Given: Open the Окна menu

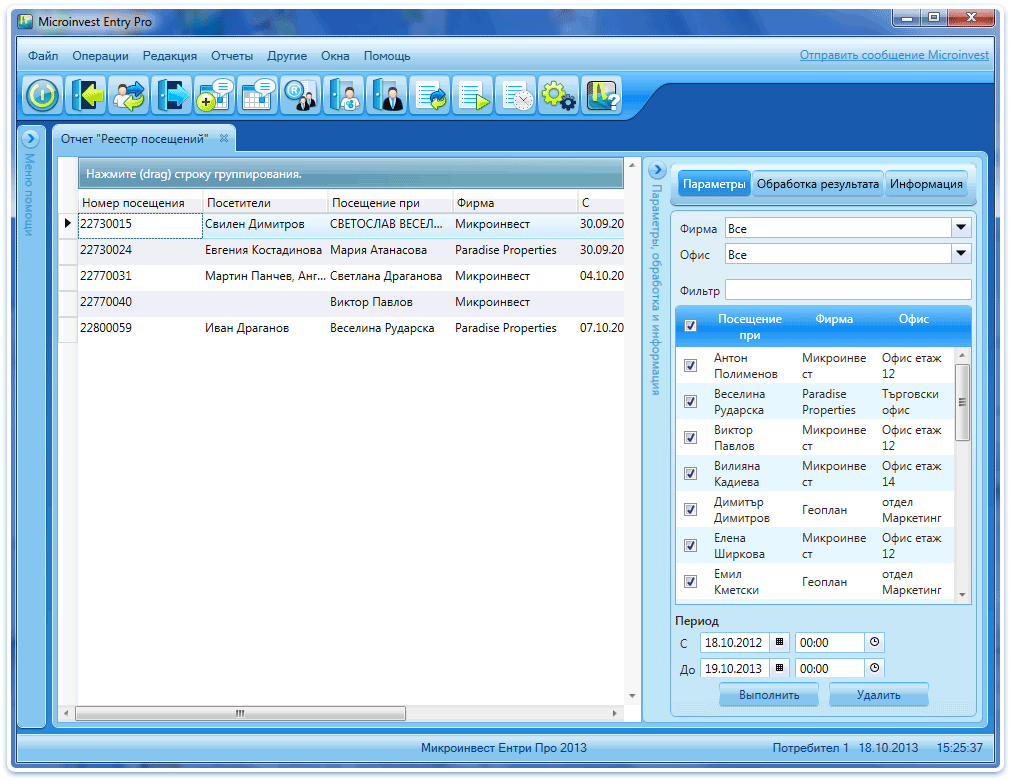Looking at the screenshot, I should click(335, 55).
